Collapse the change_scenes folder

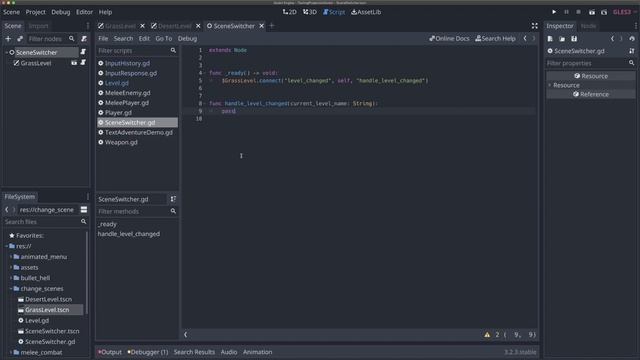[11, 289]
